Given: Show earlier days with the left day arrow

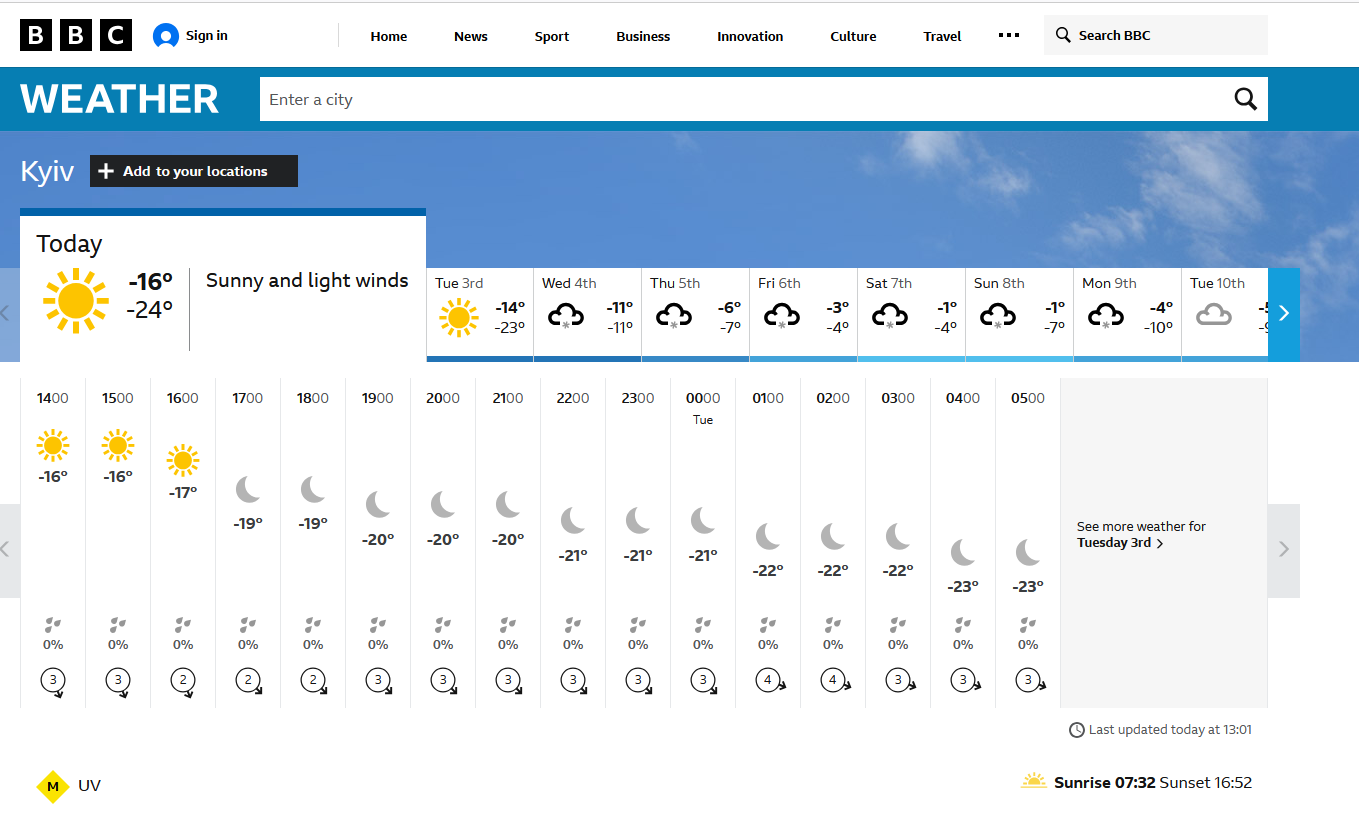Looking at the screenshot, I should point(9,313).
